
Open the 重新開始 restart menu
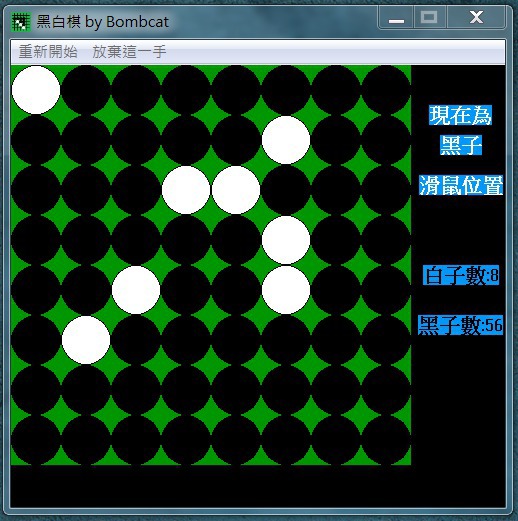[48, 52]
